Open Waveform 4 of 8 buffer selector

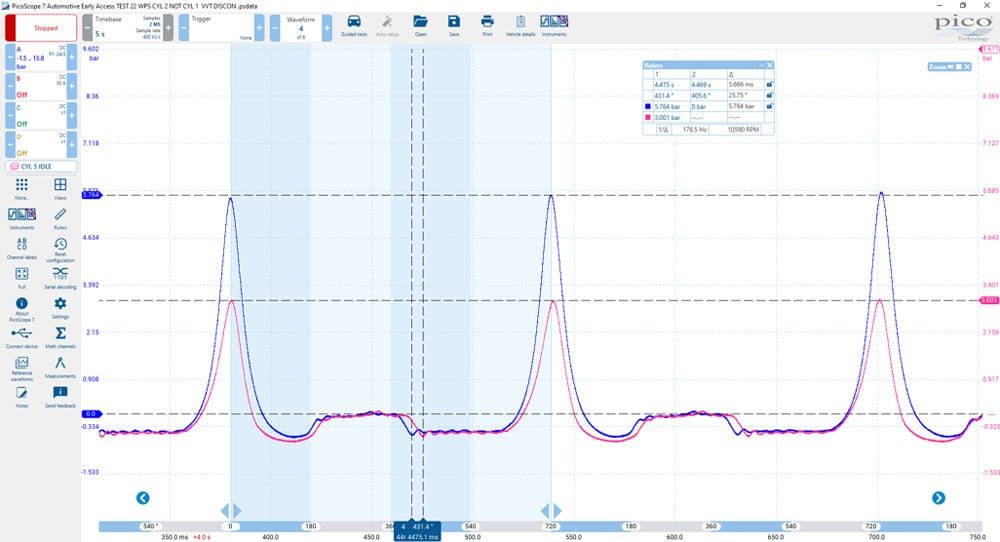tap(301, 28)
